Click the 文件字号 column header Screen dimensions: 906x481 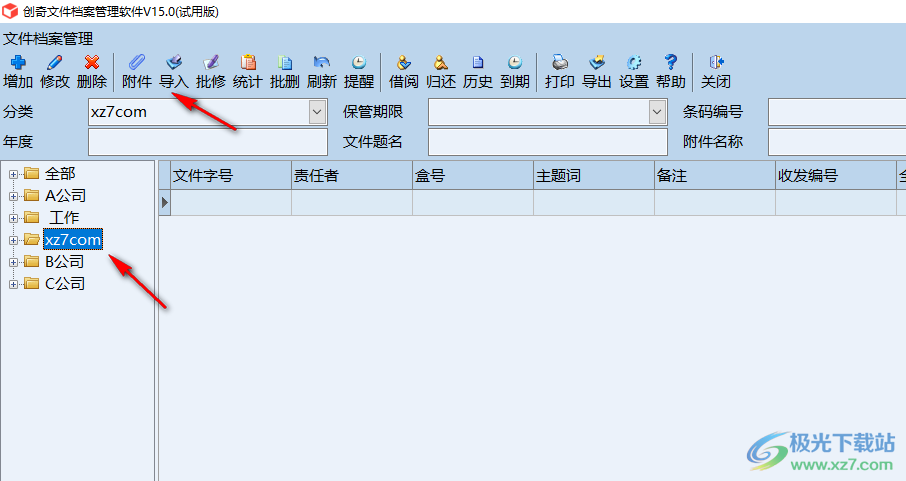coord(231,175)
